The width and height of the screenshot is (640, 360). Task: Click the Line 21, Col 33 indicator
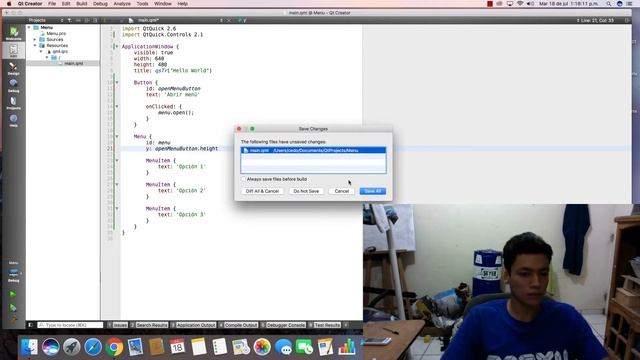[x=598, y=20]
